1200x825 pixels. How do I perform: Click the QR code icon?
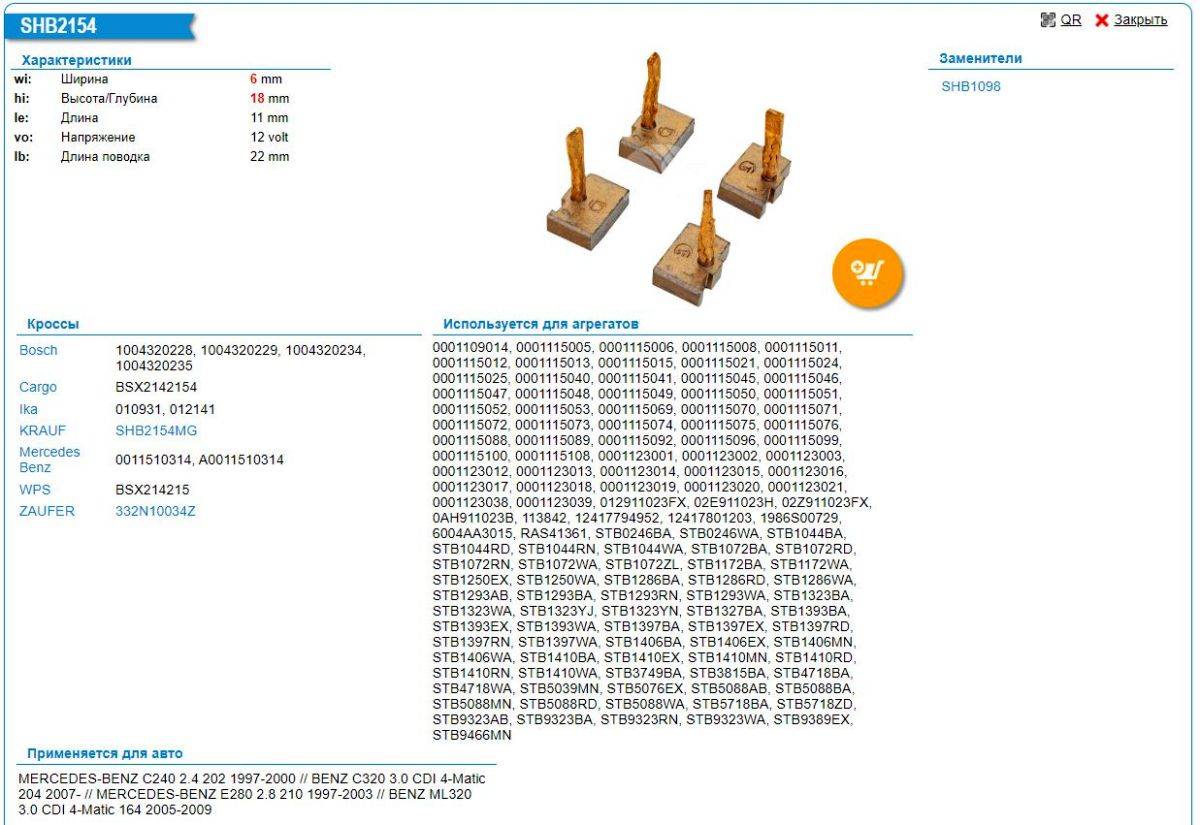1048,20
